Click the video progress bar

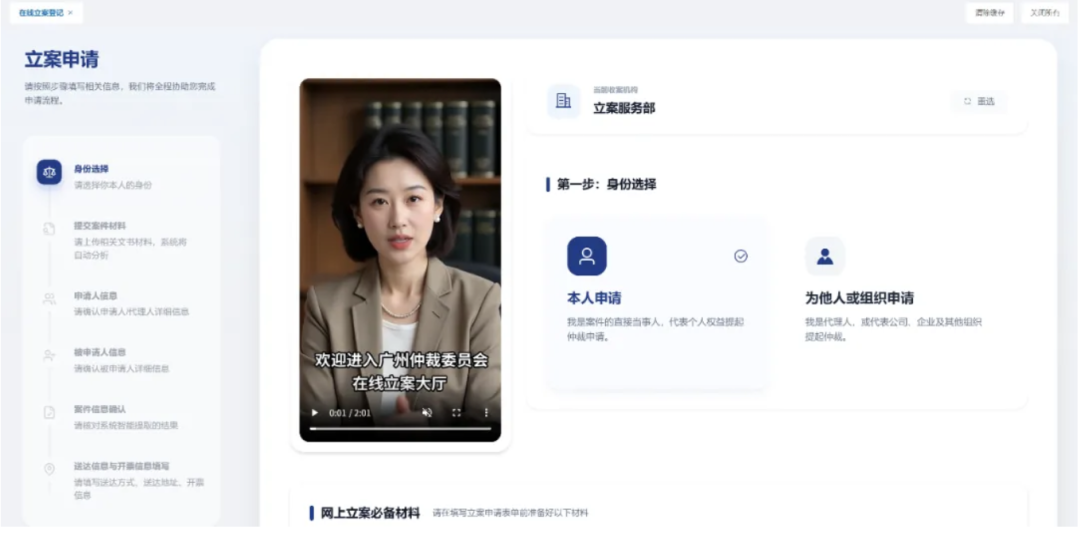coord(400,428)
